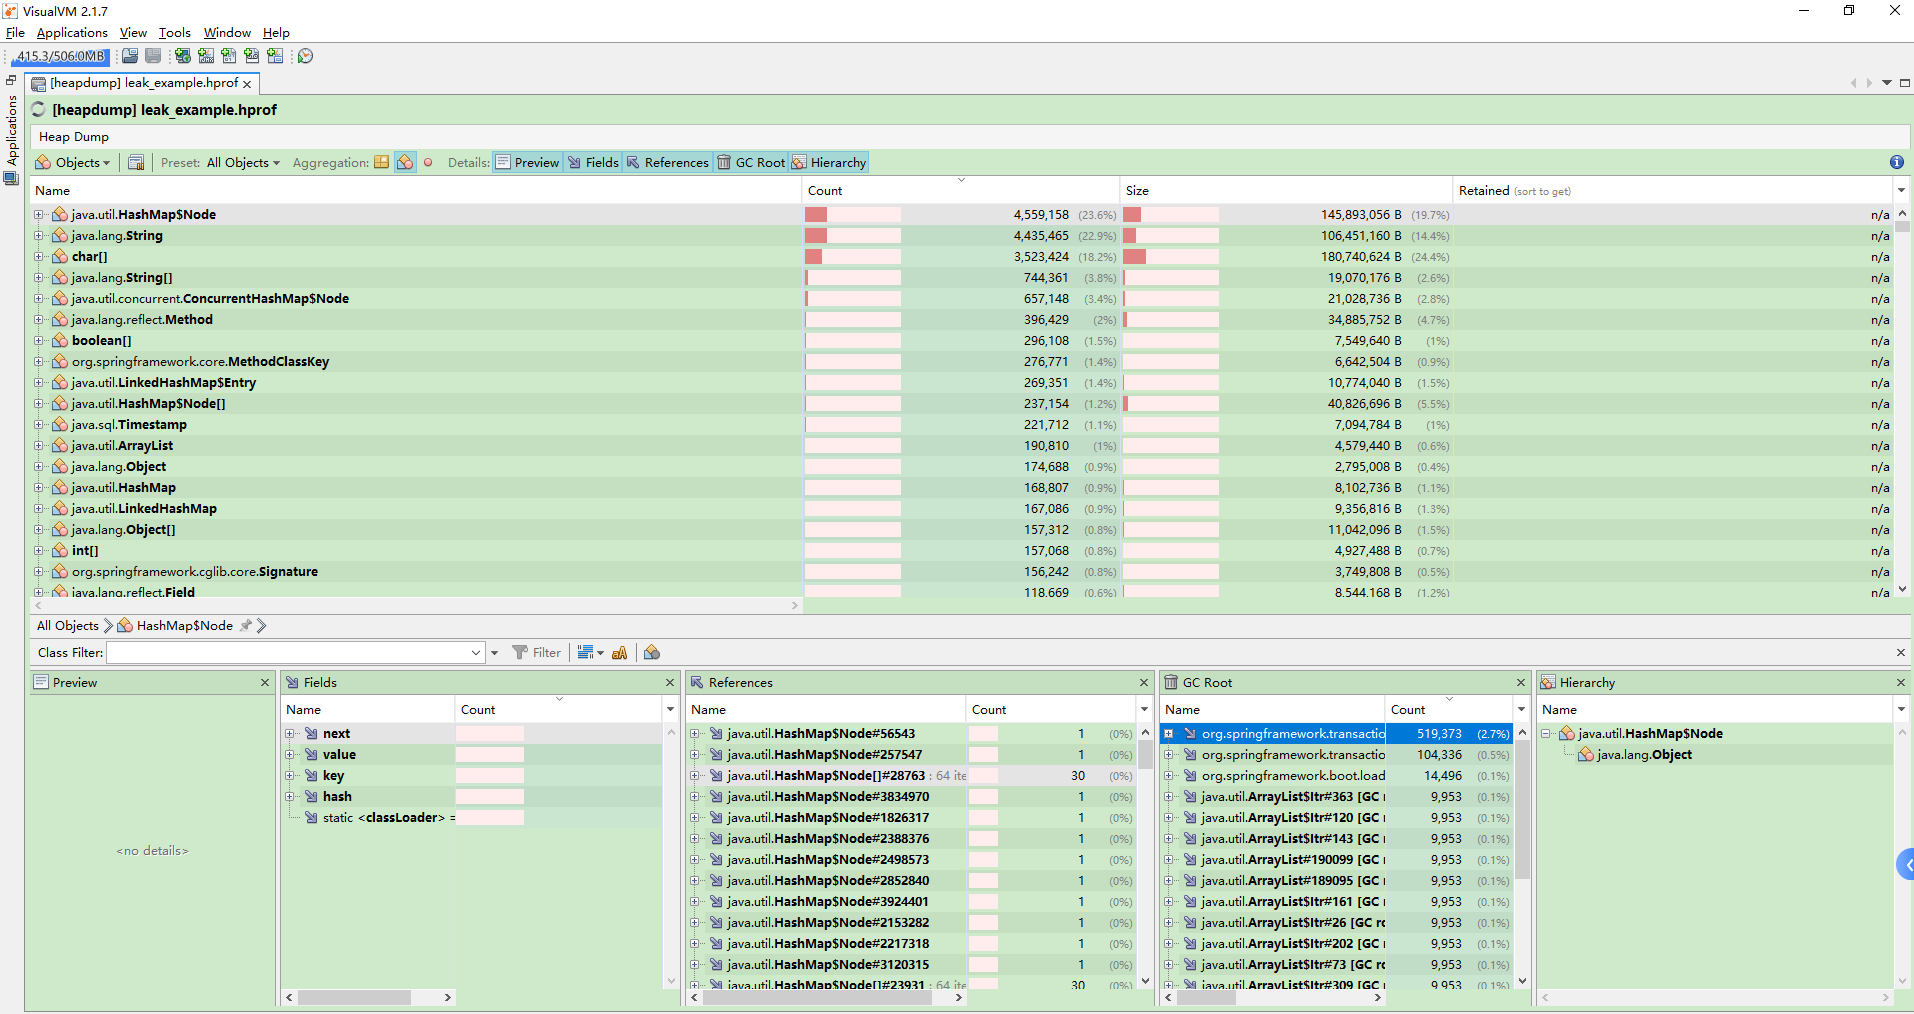Toggle the Fields details view

click(x=593, y=162)
